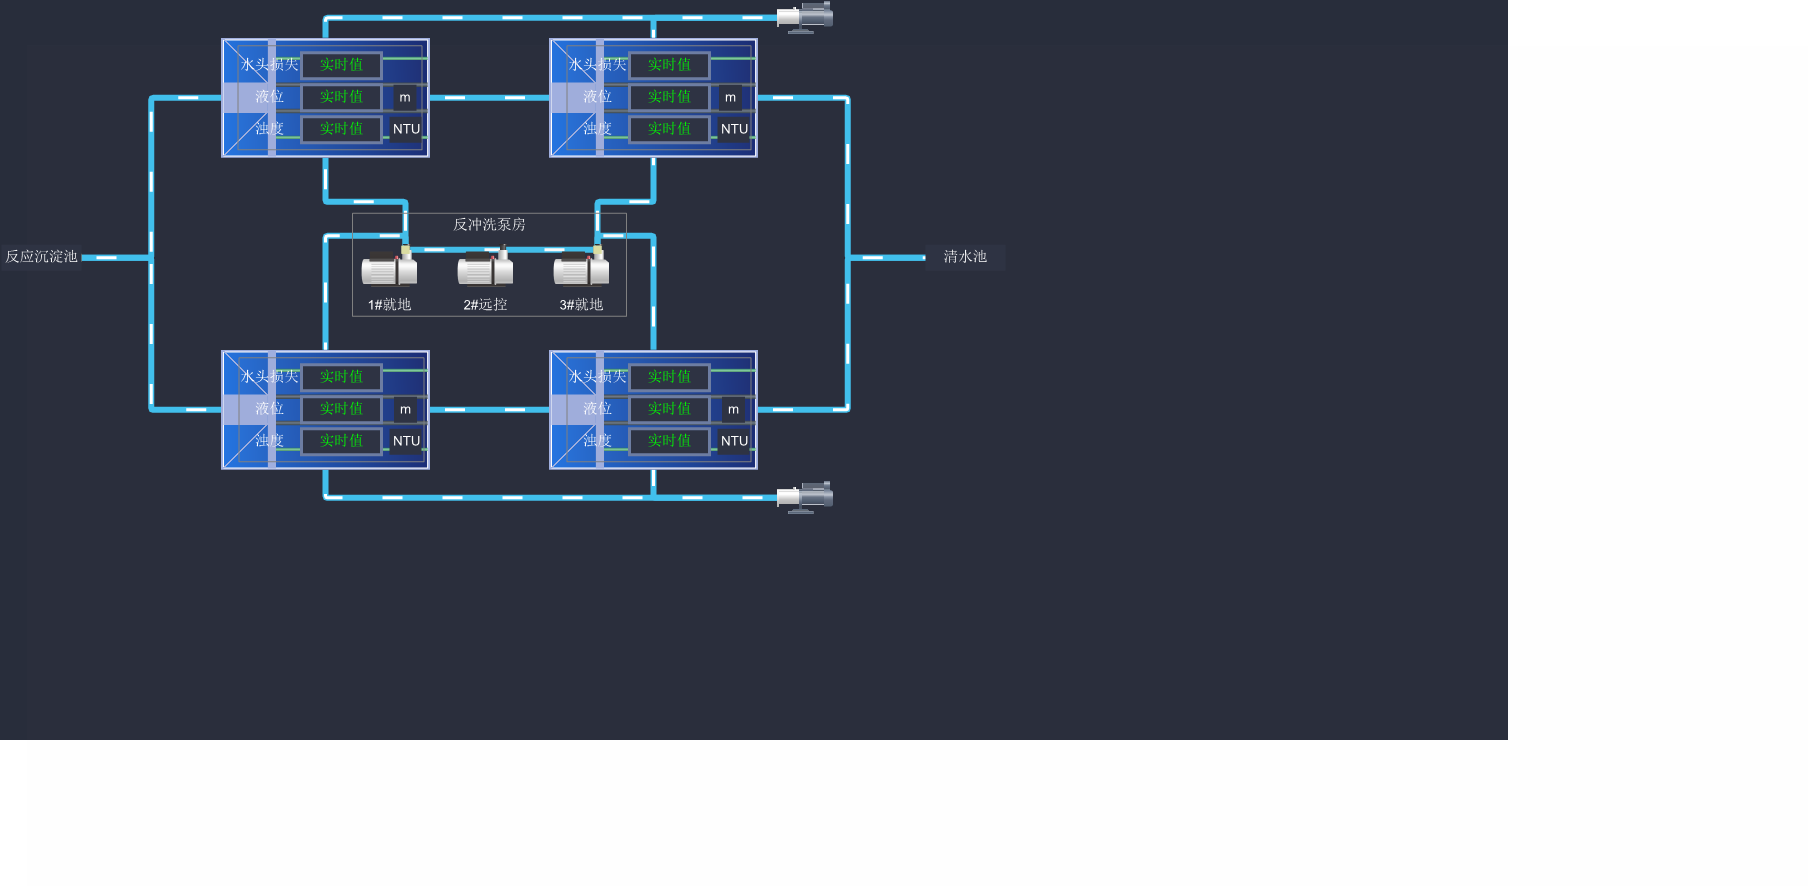Click the pump icon on the top pipeline
The height and width of the screenshot is (888, 1809).
(805, 17)
